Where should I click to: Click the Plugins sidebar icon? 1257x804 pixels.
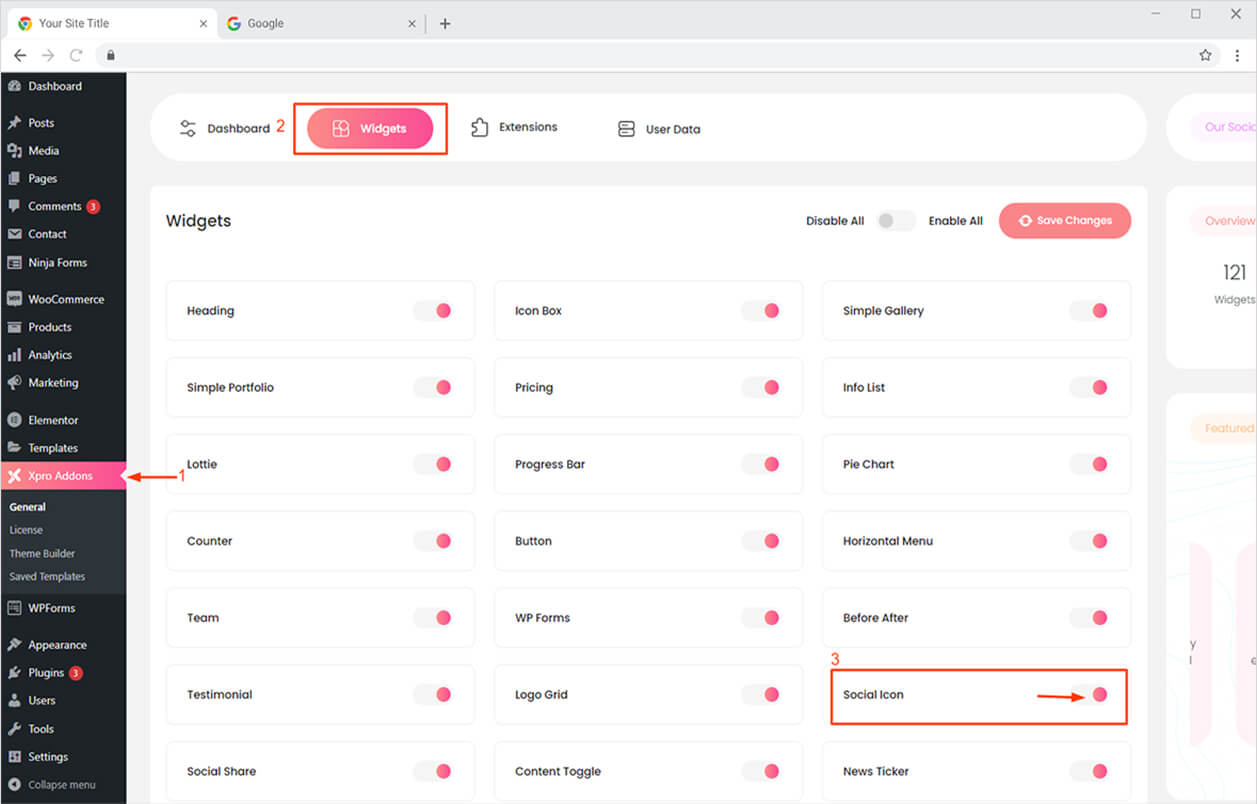[x=14, y=673]
